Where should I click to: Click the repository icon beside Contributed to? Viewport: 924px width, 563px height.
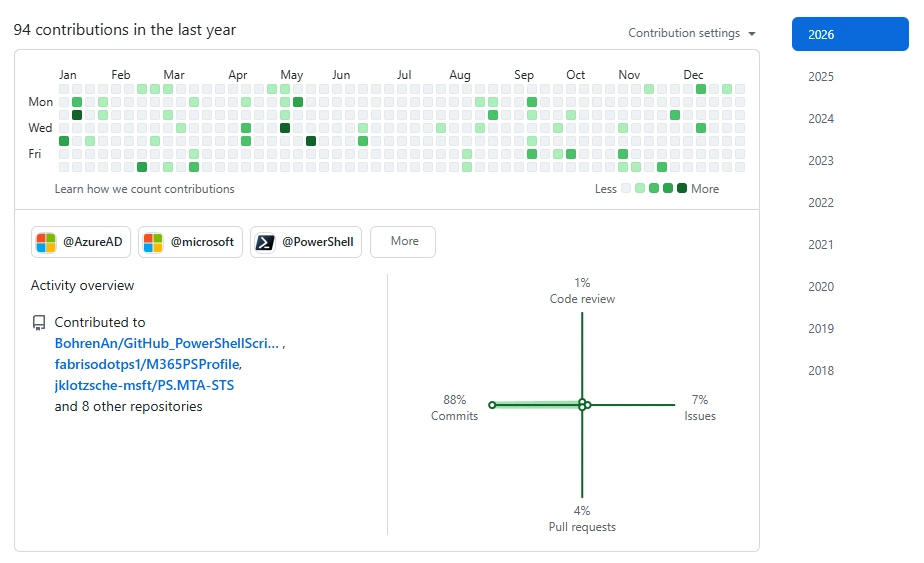point(39,323)
